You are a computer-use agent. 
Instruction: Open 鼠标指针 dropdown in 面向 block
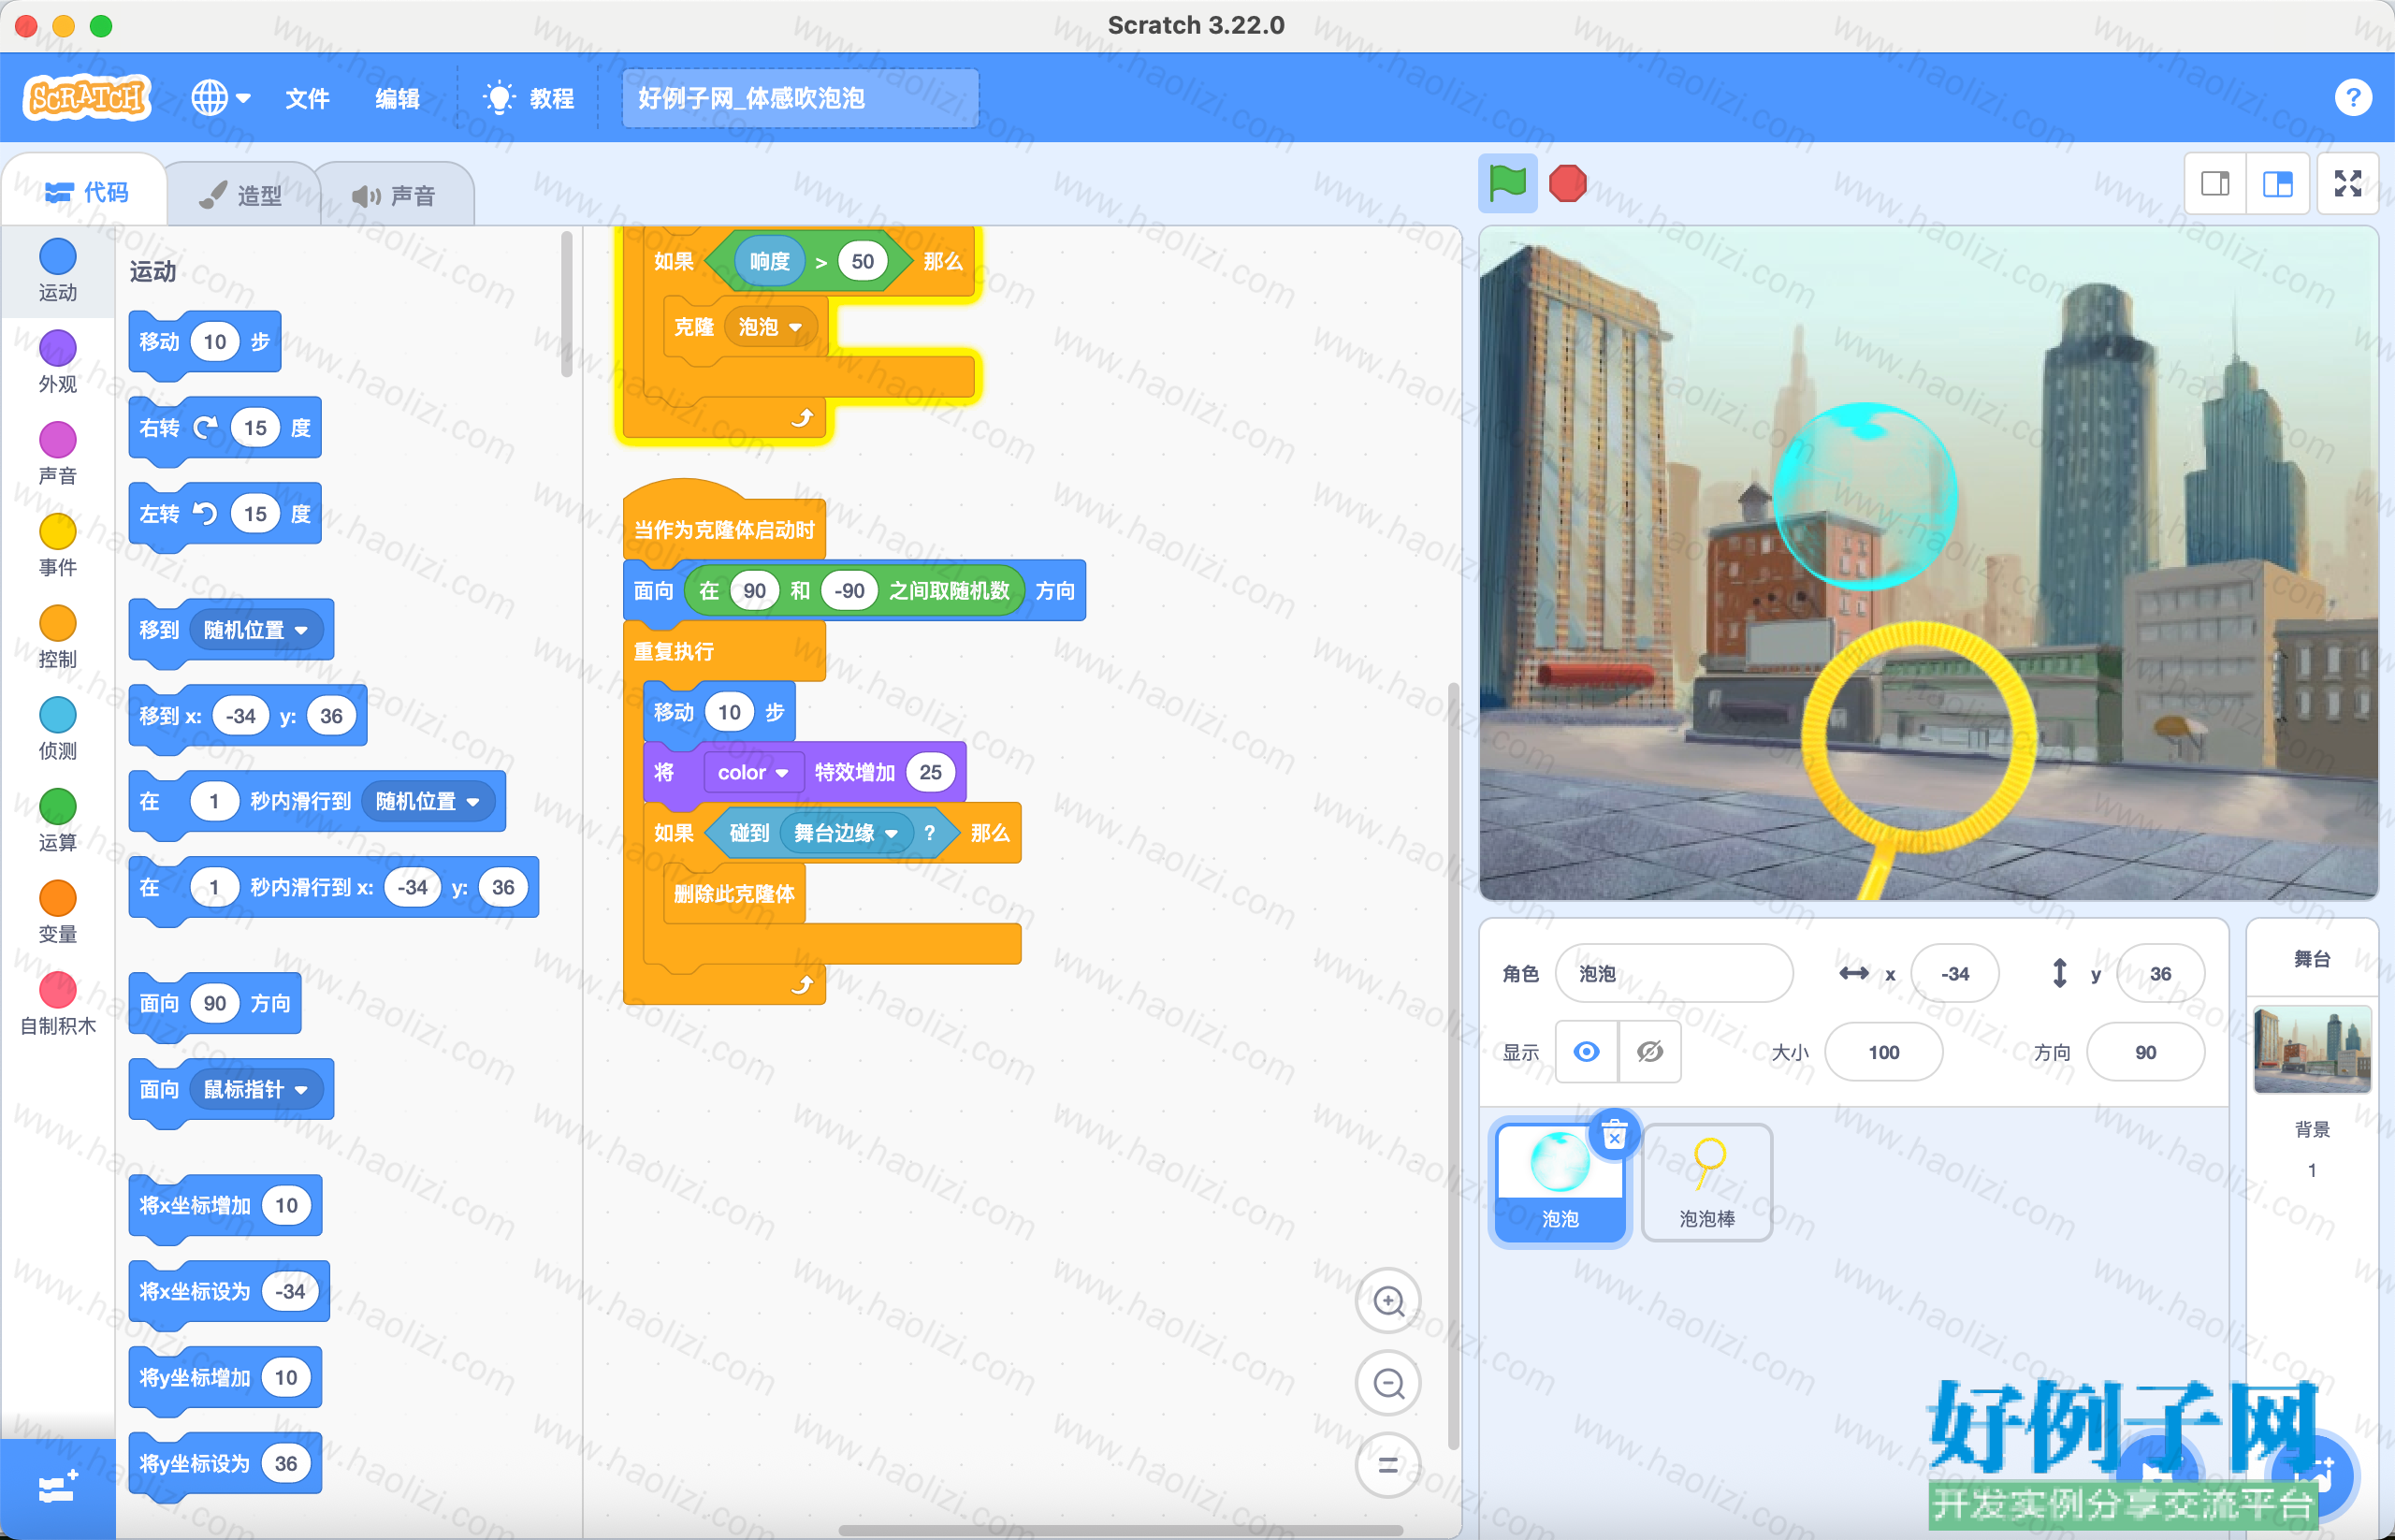(x=255, y=1089)
